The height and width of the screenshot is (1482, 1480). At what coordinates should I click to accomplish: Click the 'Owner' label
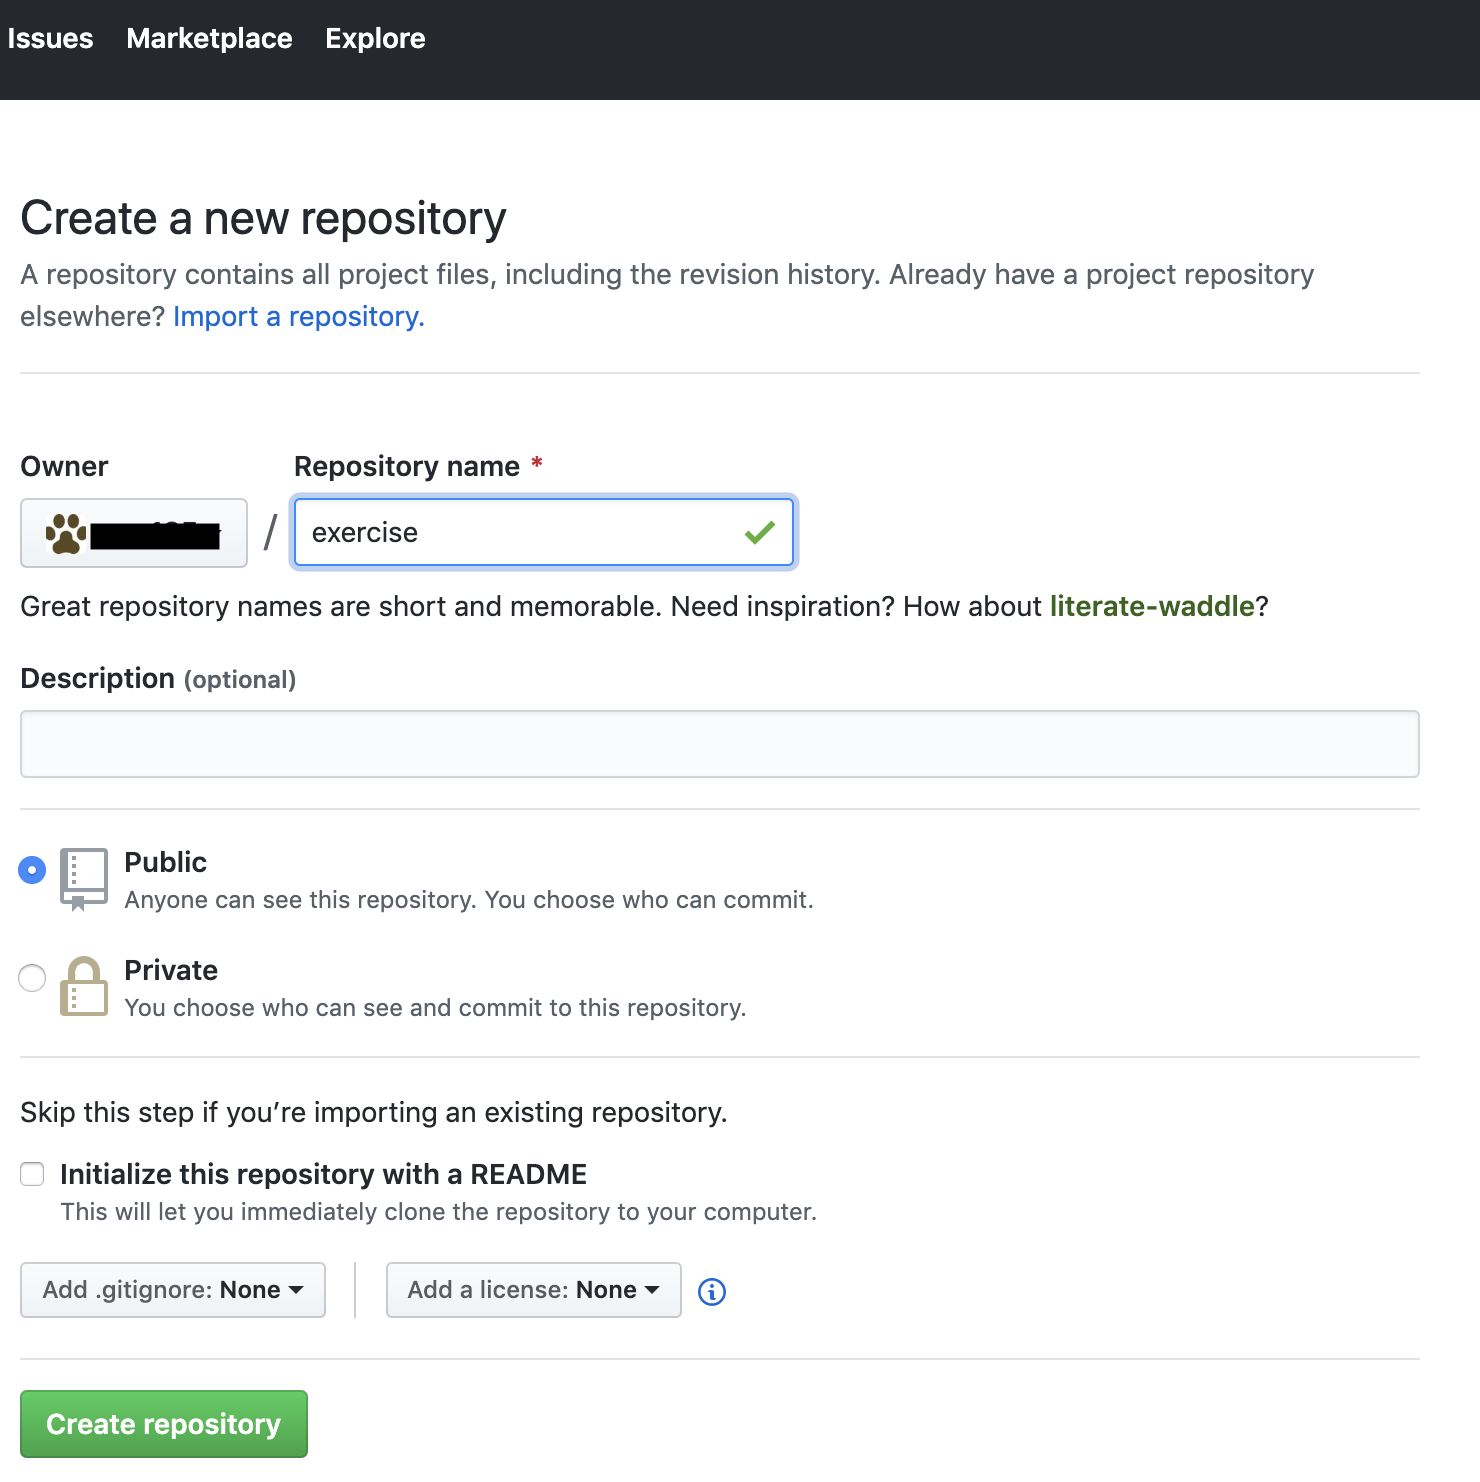point(65,466)
